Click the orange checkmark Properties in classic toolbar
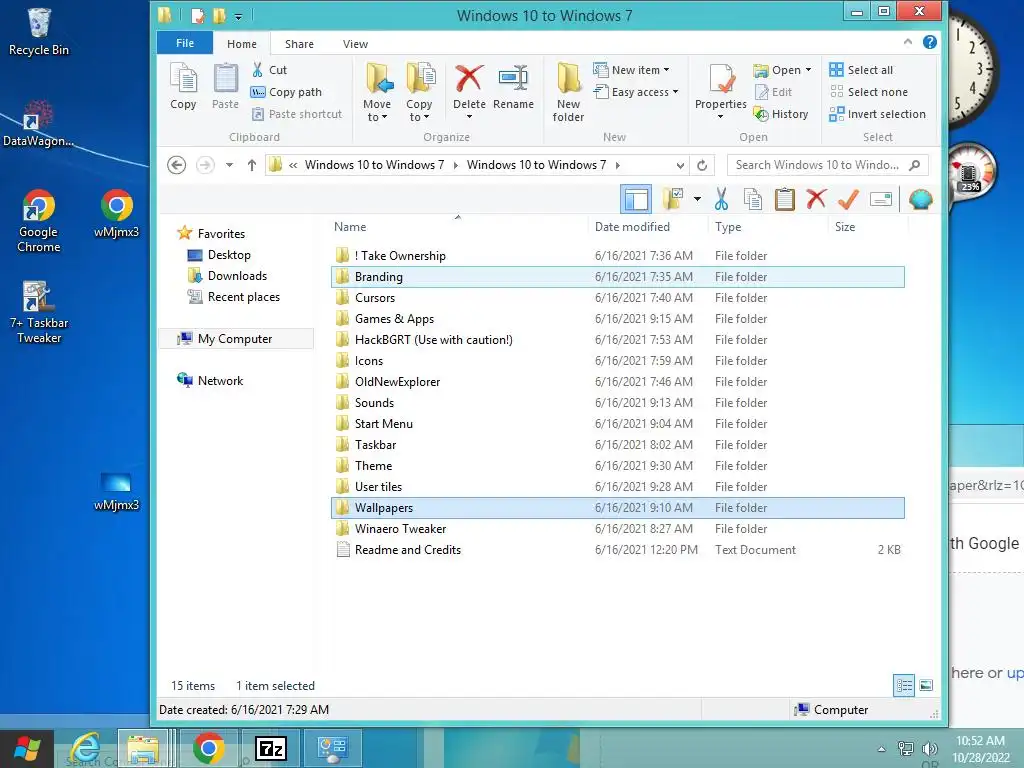This screenshot has width=1024, height=768. pos(848,199)
